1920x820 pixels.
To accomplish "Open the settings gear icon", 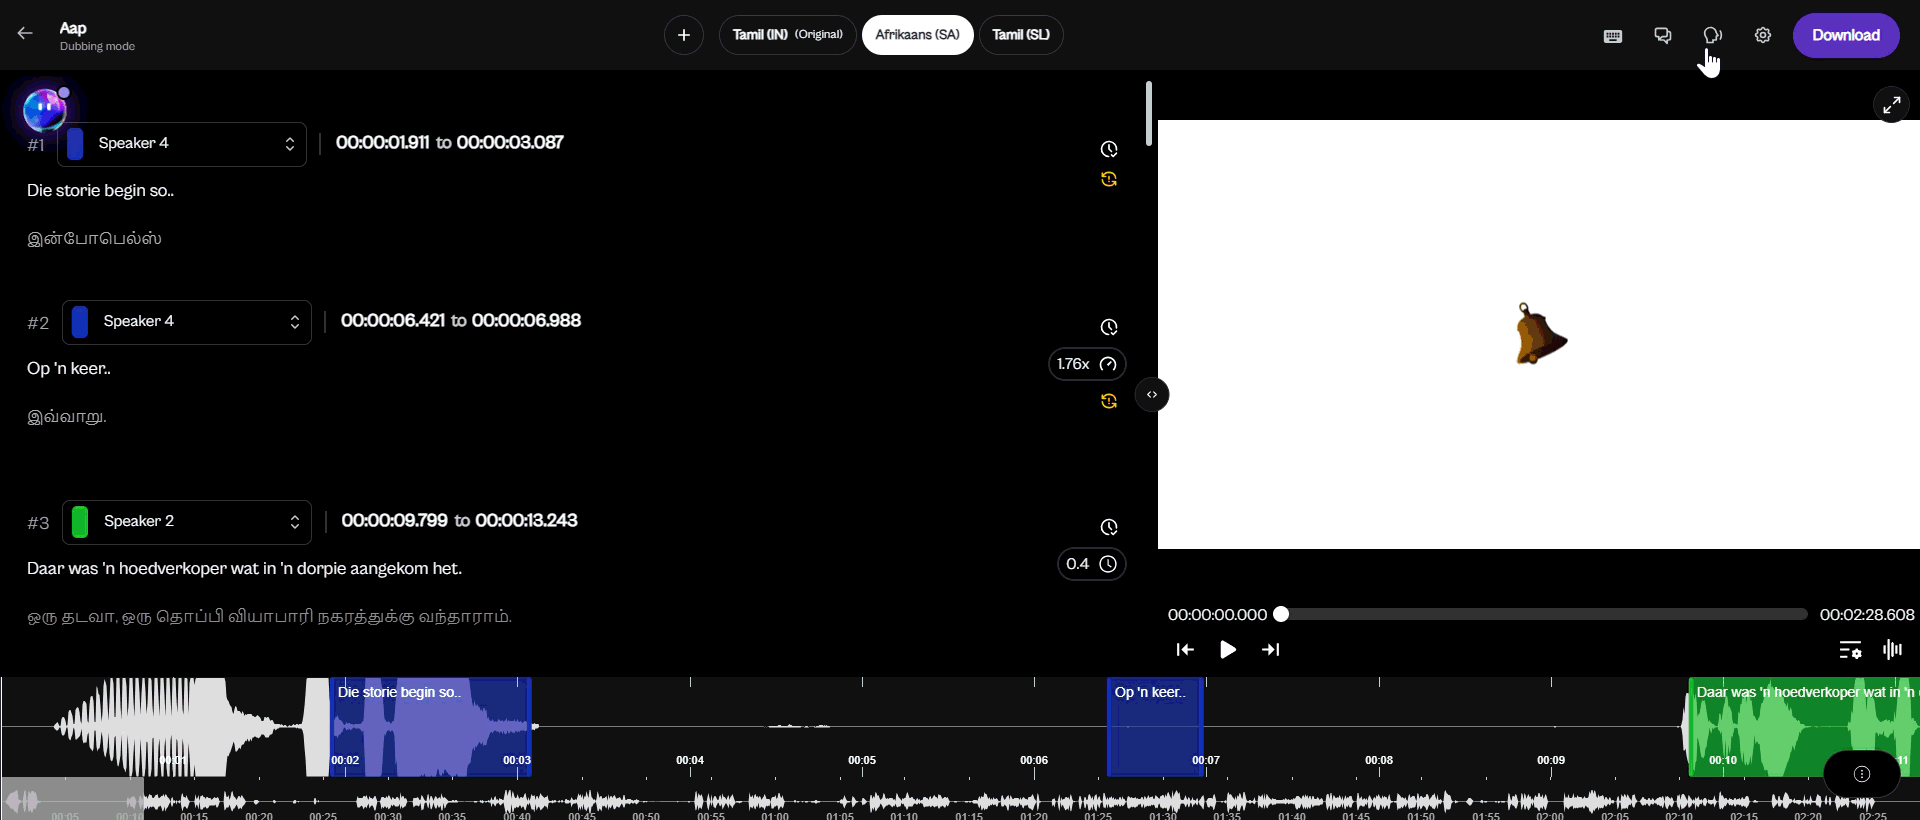I will pyautogui.click(x=1763, y=36).
